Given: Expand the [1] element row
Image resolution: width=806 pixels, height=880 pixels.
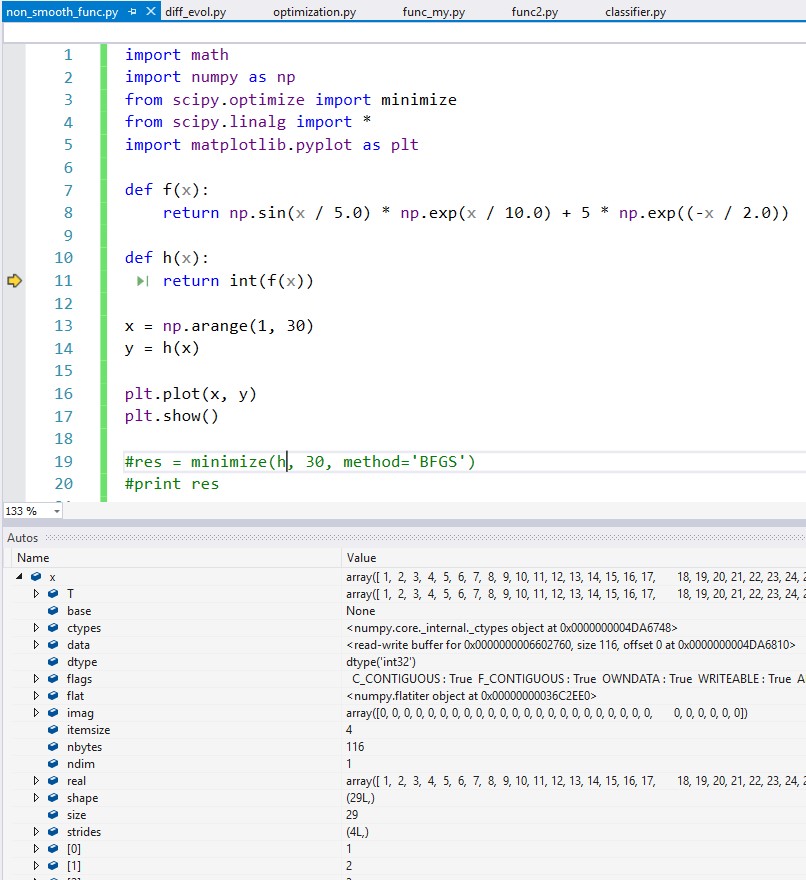Looking at the screenshot, I should [x=36, y=865].
